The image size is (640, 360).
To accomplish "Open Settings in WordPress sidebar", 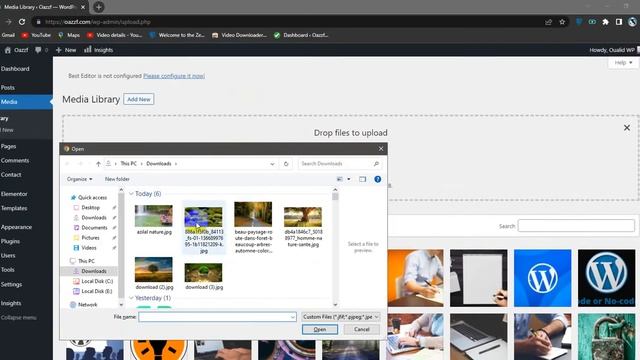I will click(11, 284).
